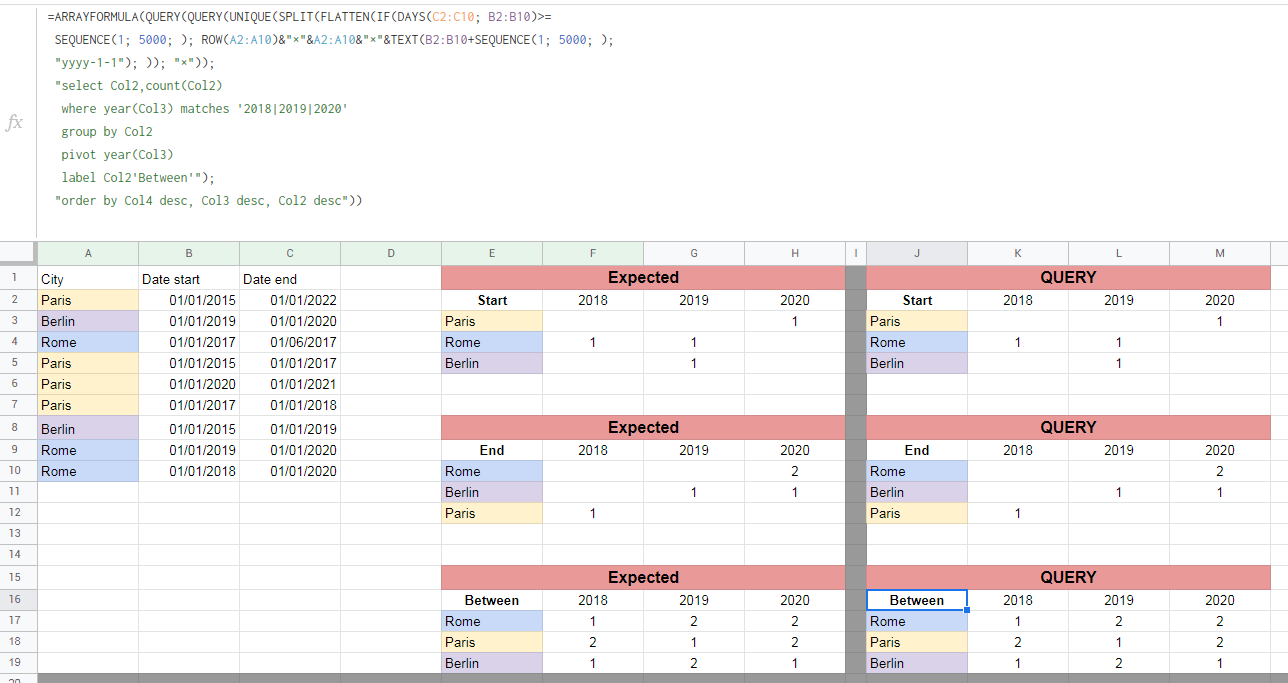Select column K header
The image size is (1288, 683).
coord(1018,254)
